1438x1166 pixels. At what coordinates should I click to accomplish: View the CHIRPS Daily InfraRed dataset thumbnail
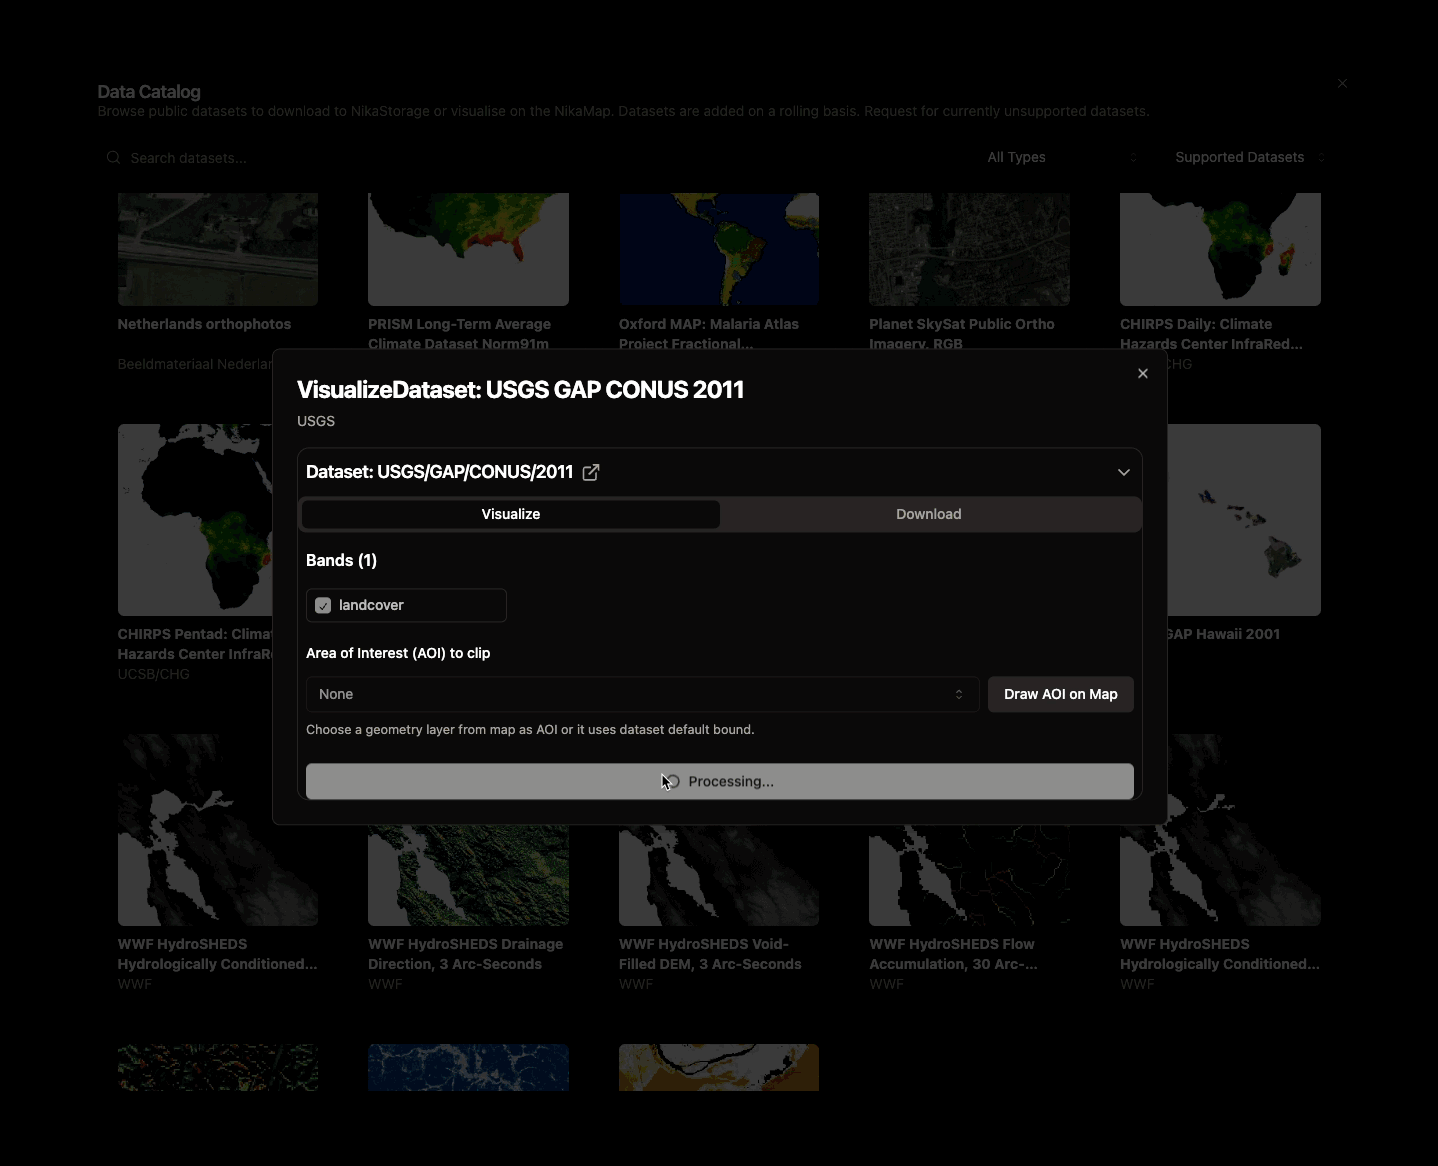[1219, 249]
